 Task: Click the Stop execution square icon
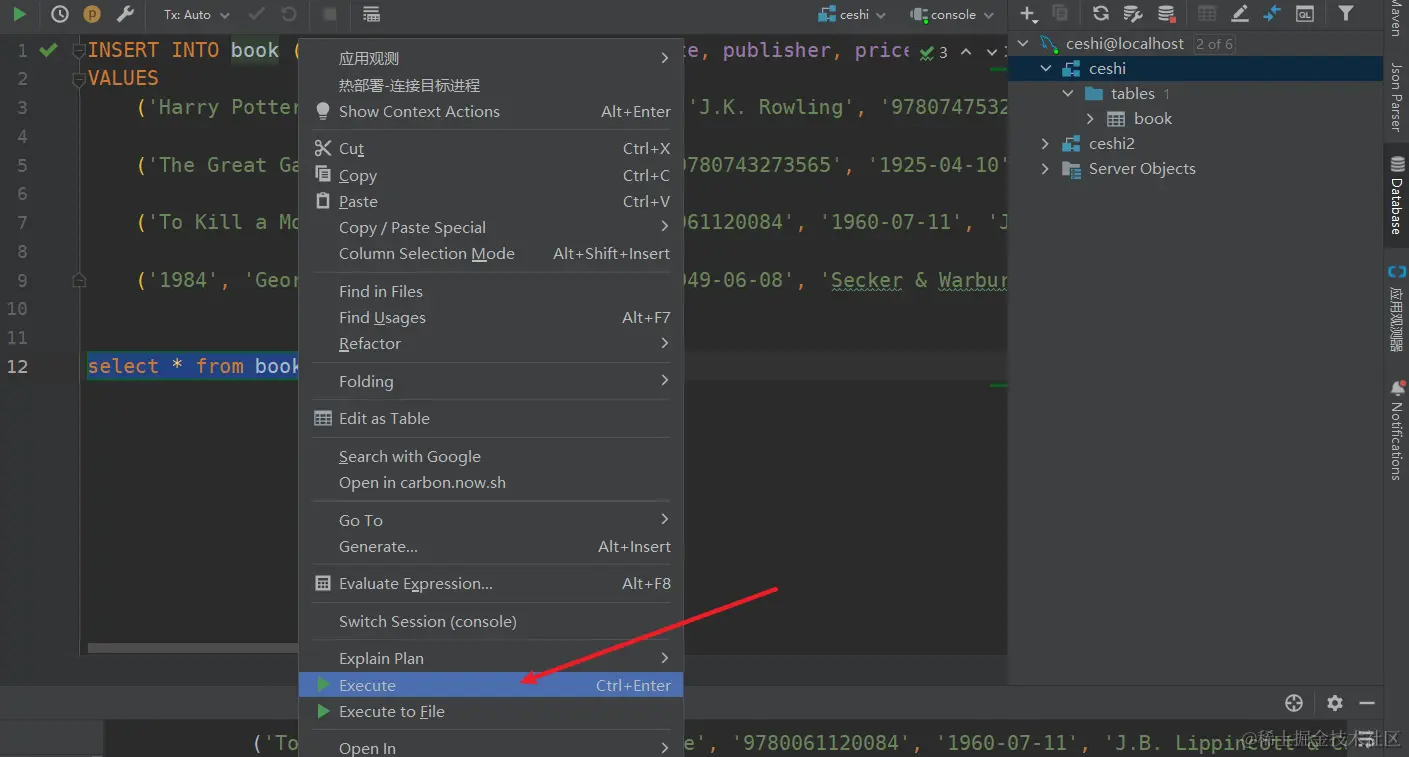click(x=330, y=14)
